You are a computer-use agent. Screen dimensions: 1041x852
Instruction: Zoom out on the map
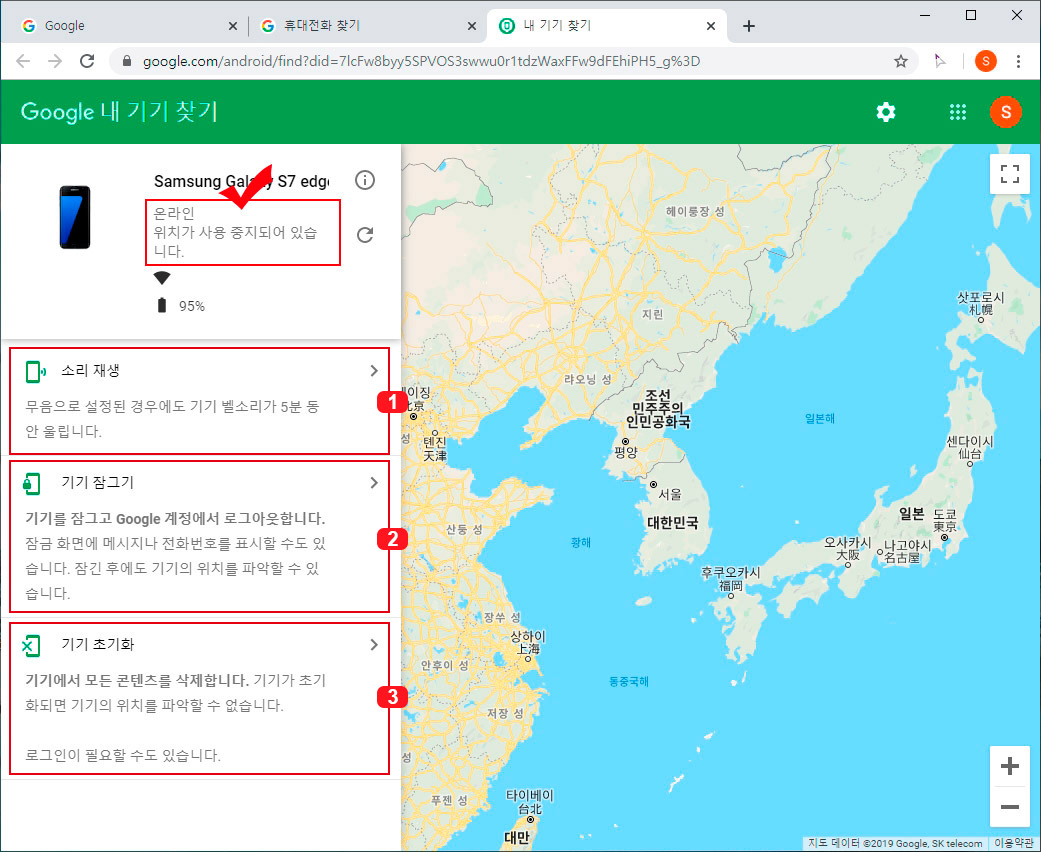1010,806
